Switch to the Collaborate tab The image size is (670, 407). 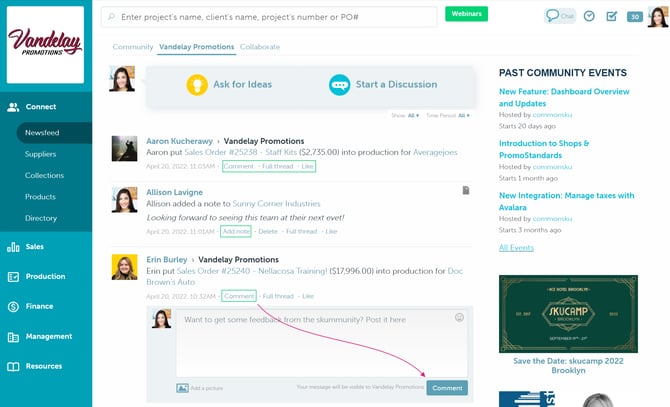(260, 47)
